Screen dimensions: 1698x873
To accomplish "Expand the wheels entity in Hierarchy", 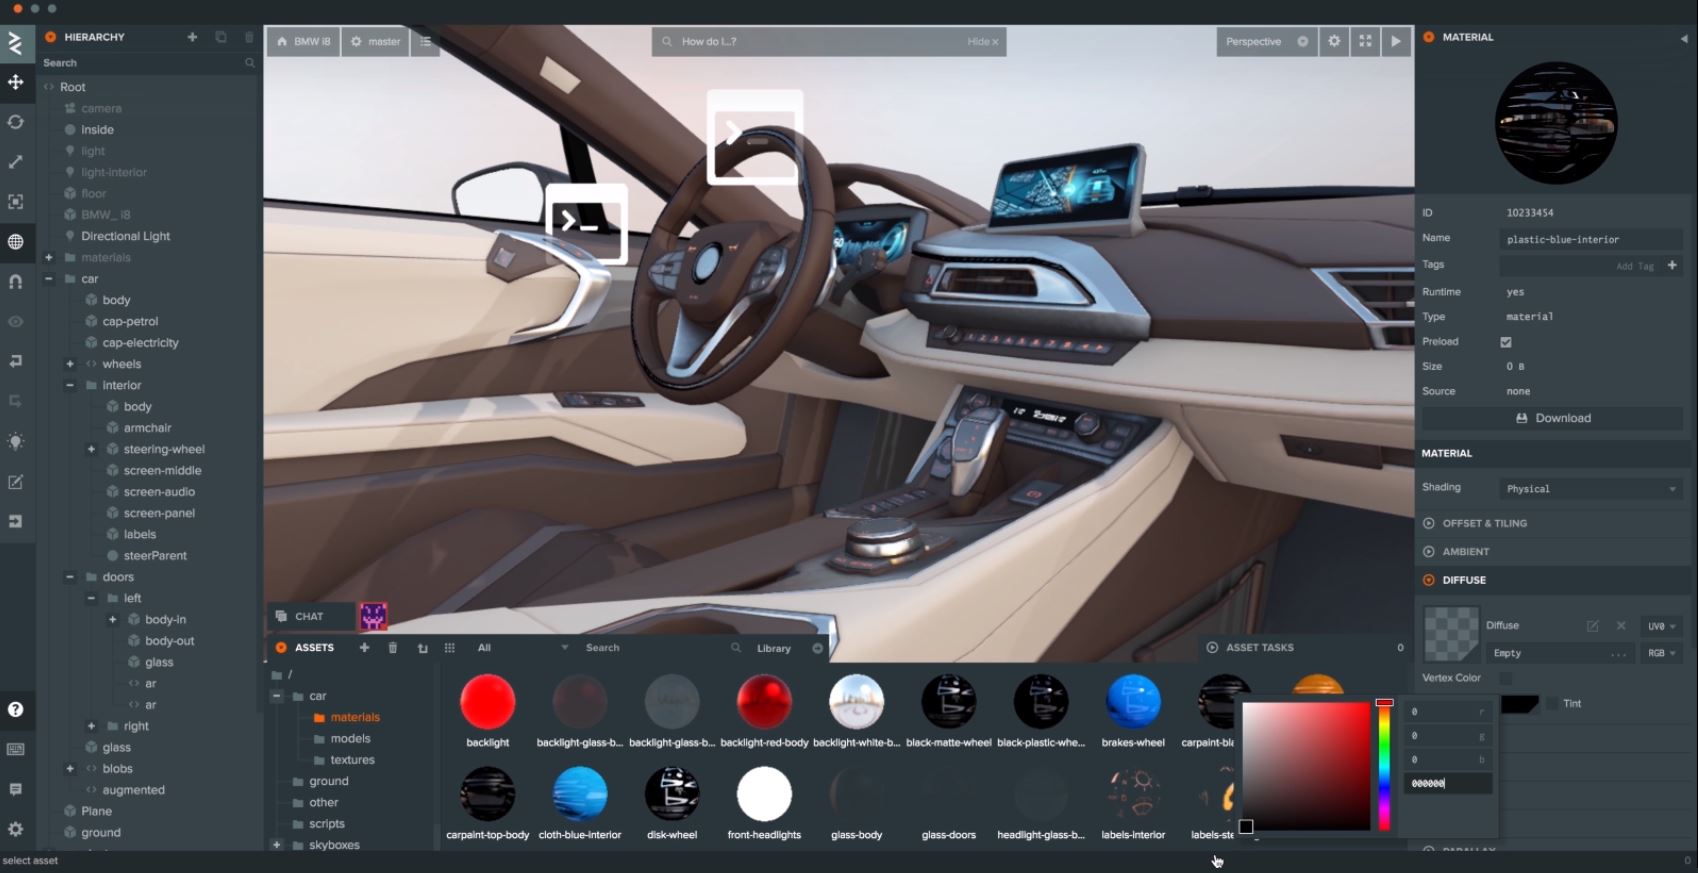I will [x=70, y=364].
